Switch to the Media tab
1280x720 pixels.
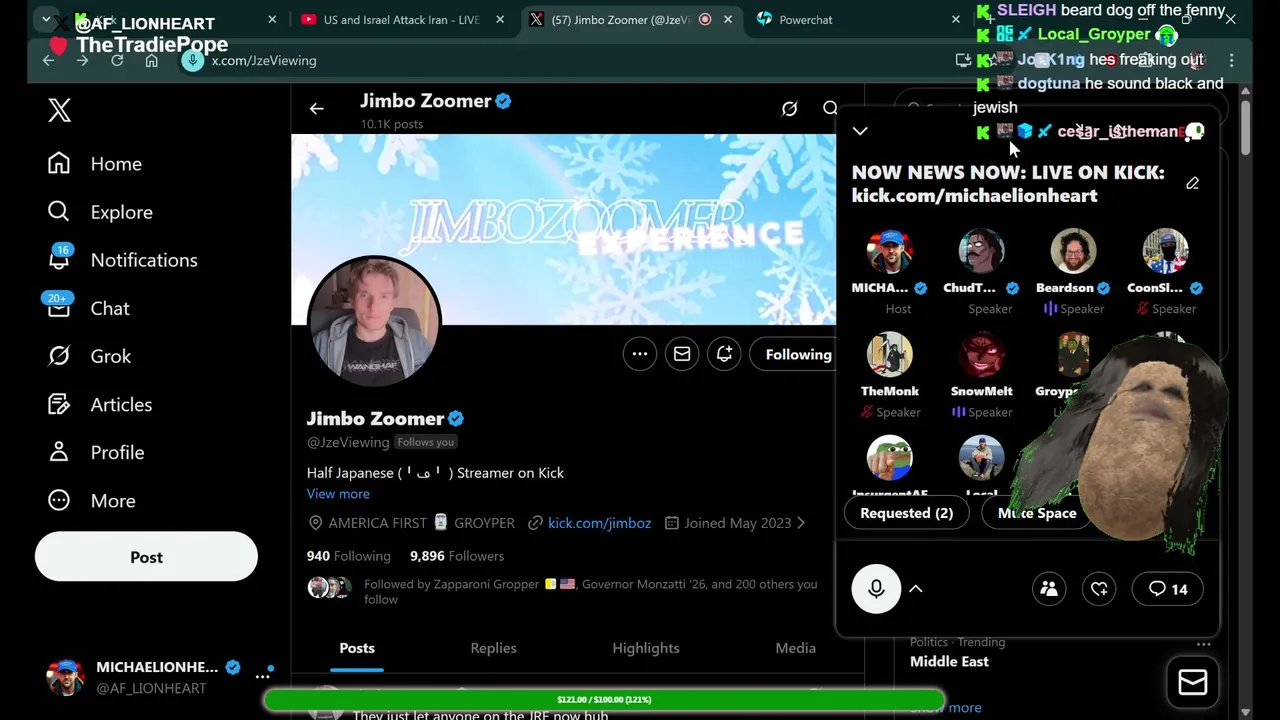(x=796, y=648)
